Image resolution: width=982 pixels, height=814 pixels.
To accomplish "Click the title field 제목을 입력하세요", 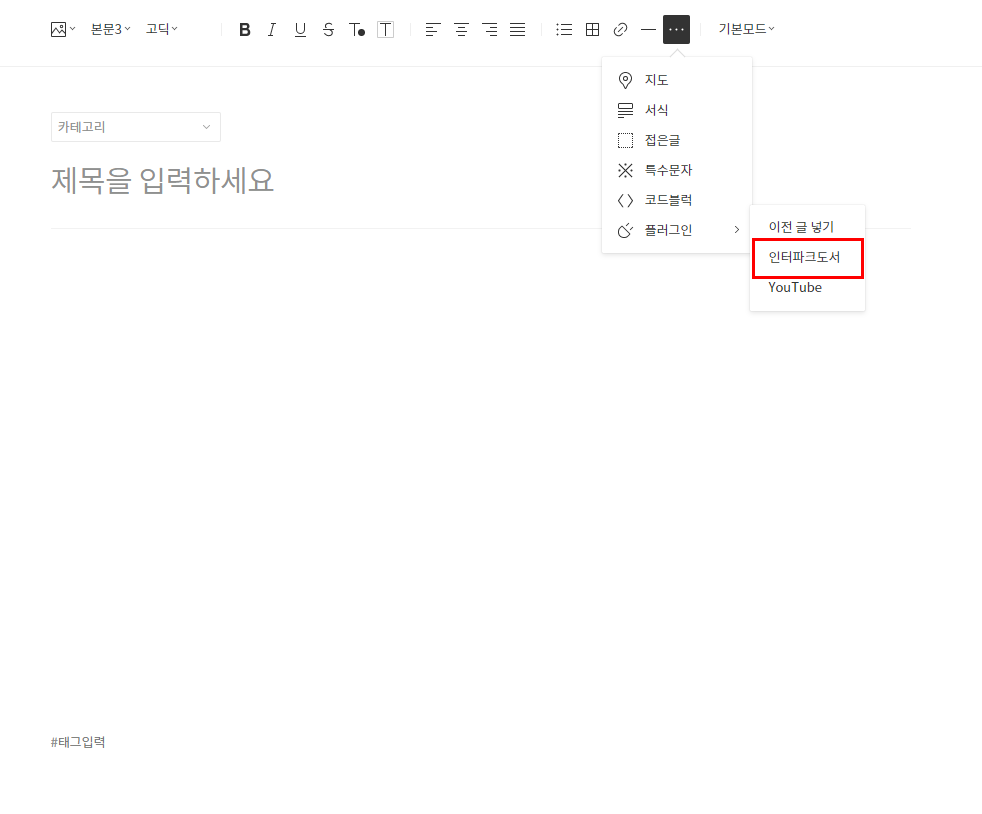I will (x=162, y=181).
